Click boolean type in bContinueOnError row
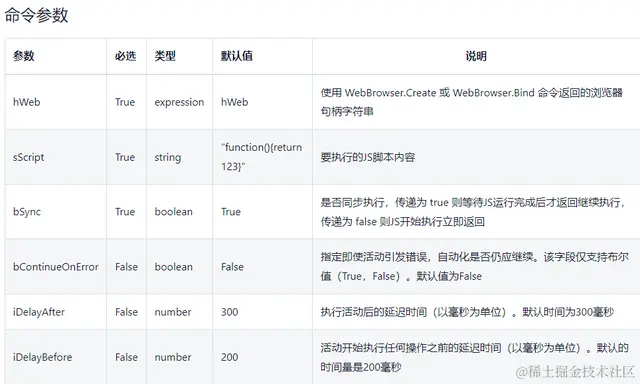This screenshot has width=640, height=384. coord(173,267)
